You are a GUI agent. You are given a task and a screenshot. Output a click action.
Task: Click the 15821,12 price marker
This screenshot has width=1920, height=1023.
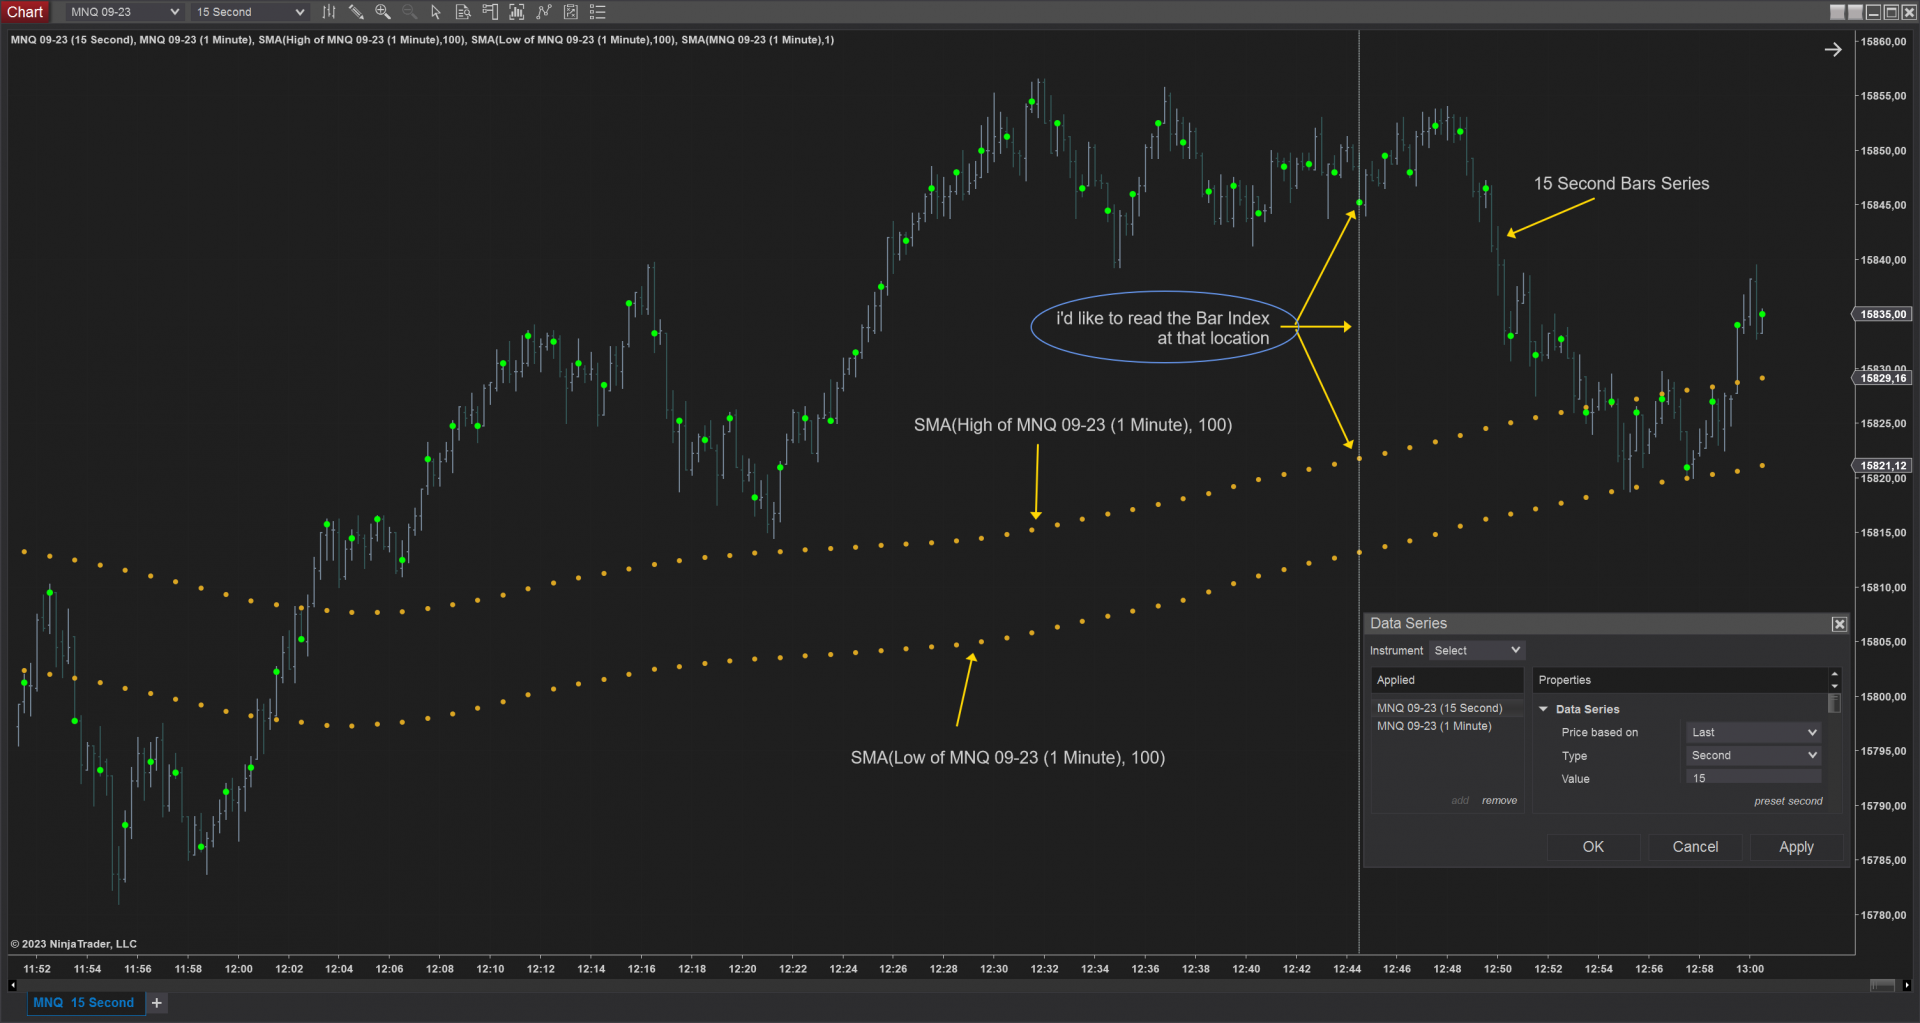(1882, 465)
